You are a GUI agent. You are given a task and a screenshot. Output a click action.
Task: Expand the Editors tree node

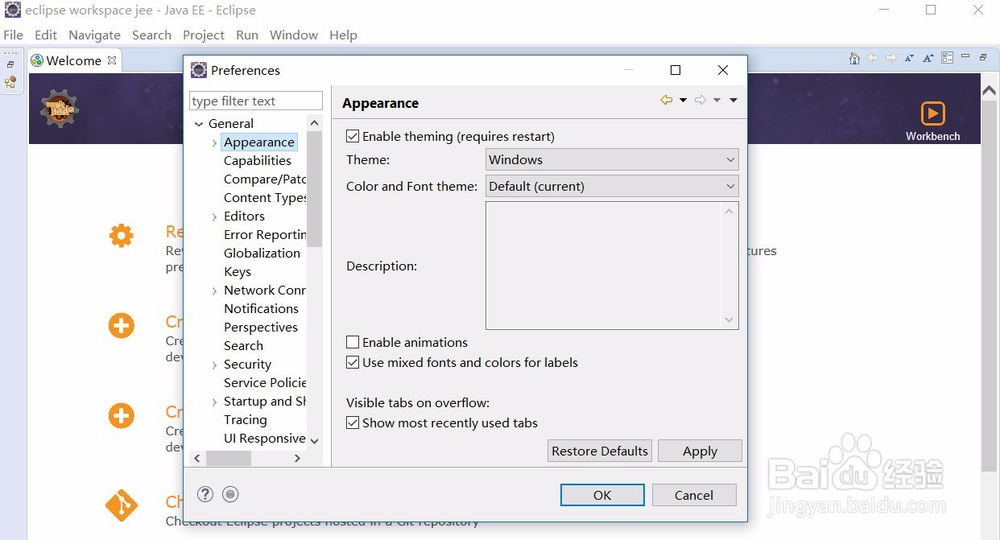[214, 217]
